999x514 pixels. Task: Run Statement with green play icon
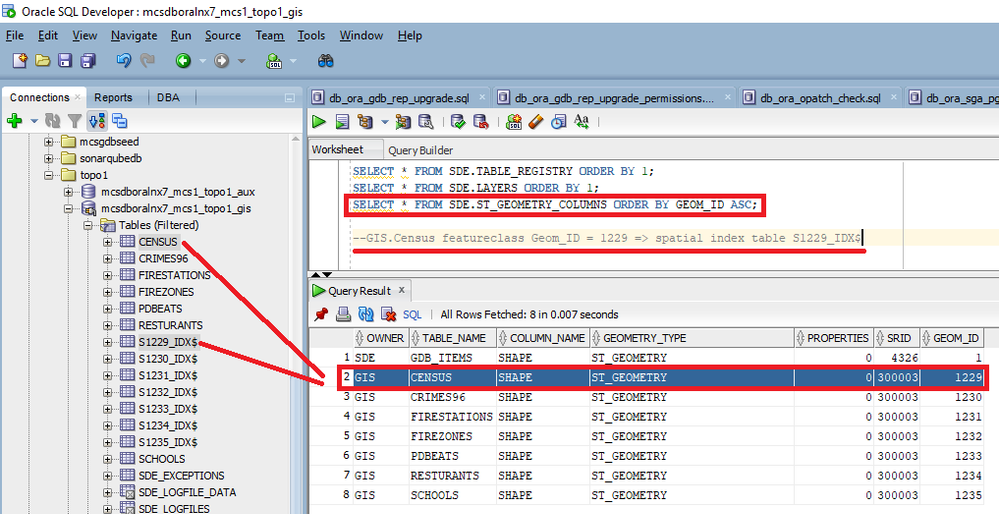tap(319, 121)
